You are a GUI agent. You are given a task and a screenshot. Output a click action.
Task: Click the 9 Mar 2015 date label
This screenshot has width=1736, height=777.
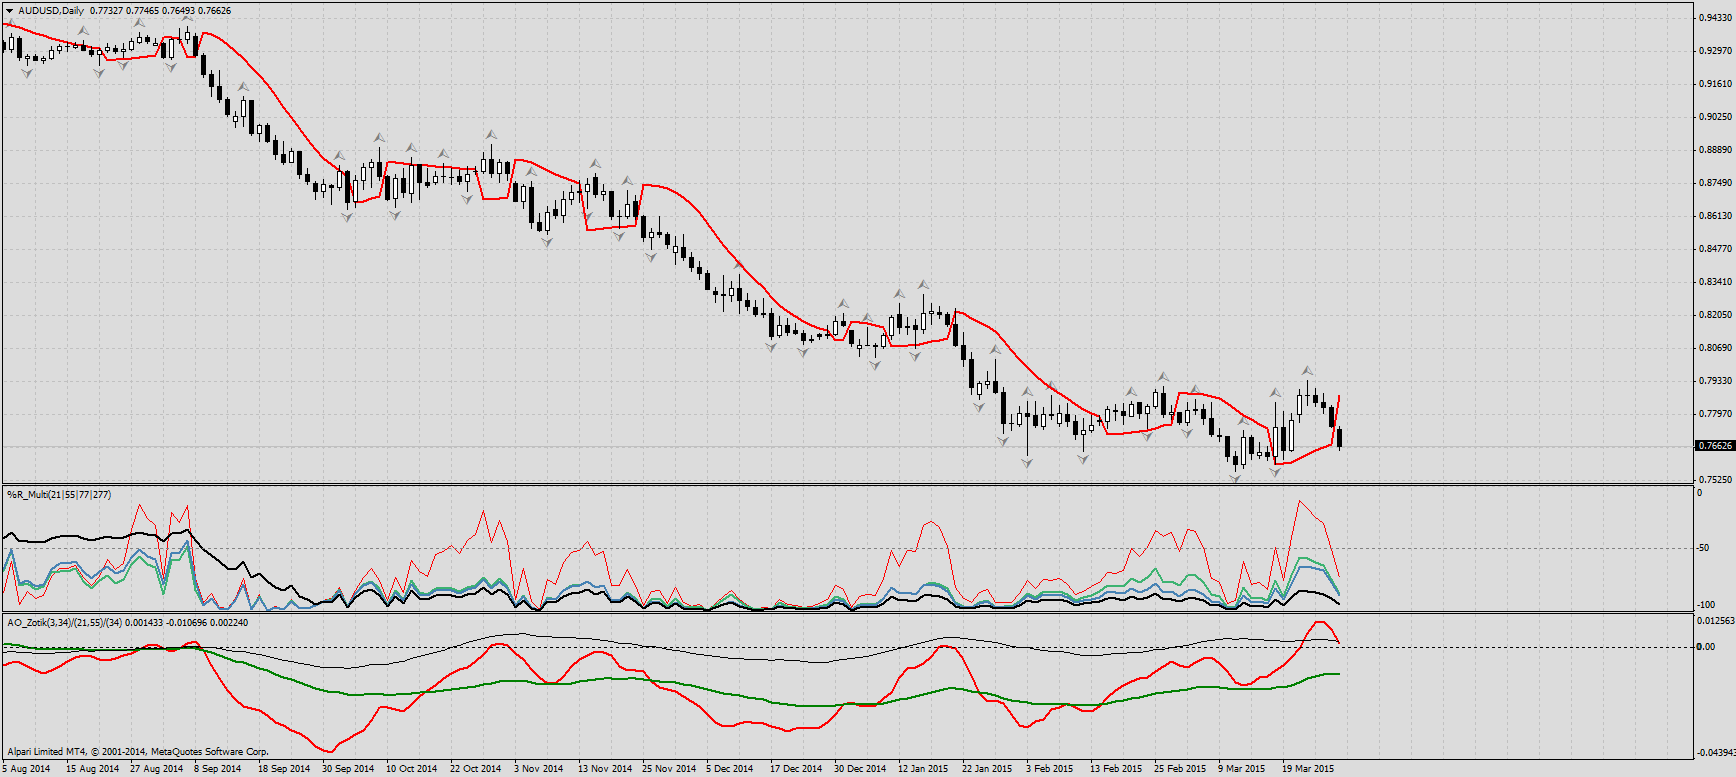click(x=1241, y=769)
